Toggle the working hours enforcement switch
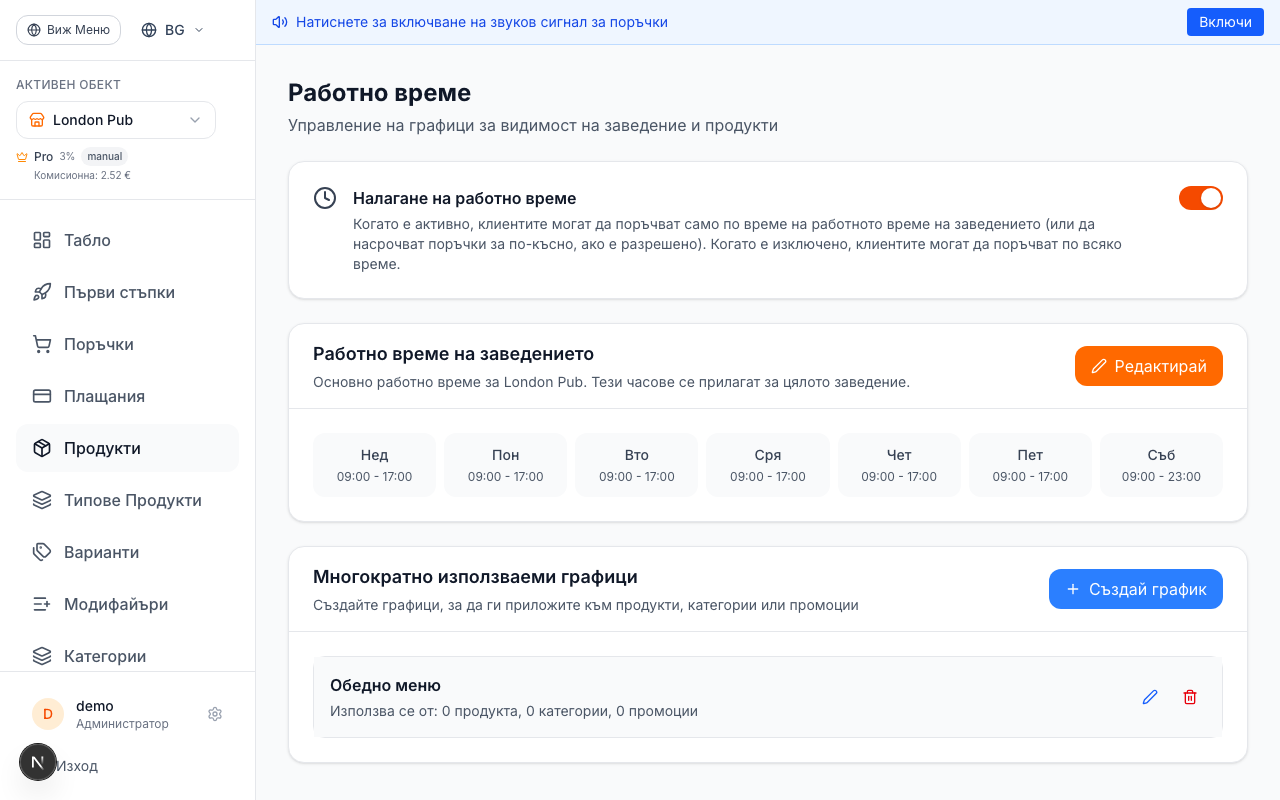The width and height of the screenshot is (1280, 800). [1200, 198]
